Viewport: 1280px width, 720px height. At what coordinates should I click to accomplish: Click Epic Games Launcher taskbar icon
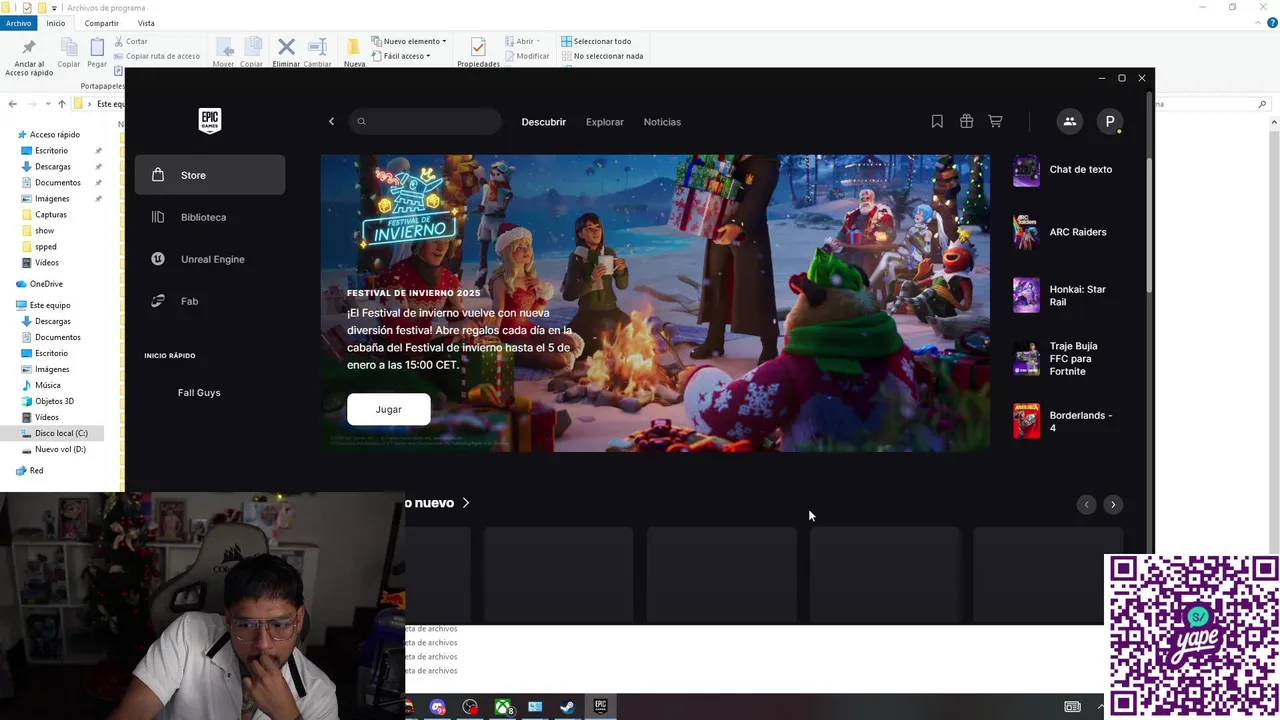pyautogui.click(x=600, y=707)
